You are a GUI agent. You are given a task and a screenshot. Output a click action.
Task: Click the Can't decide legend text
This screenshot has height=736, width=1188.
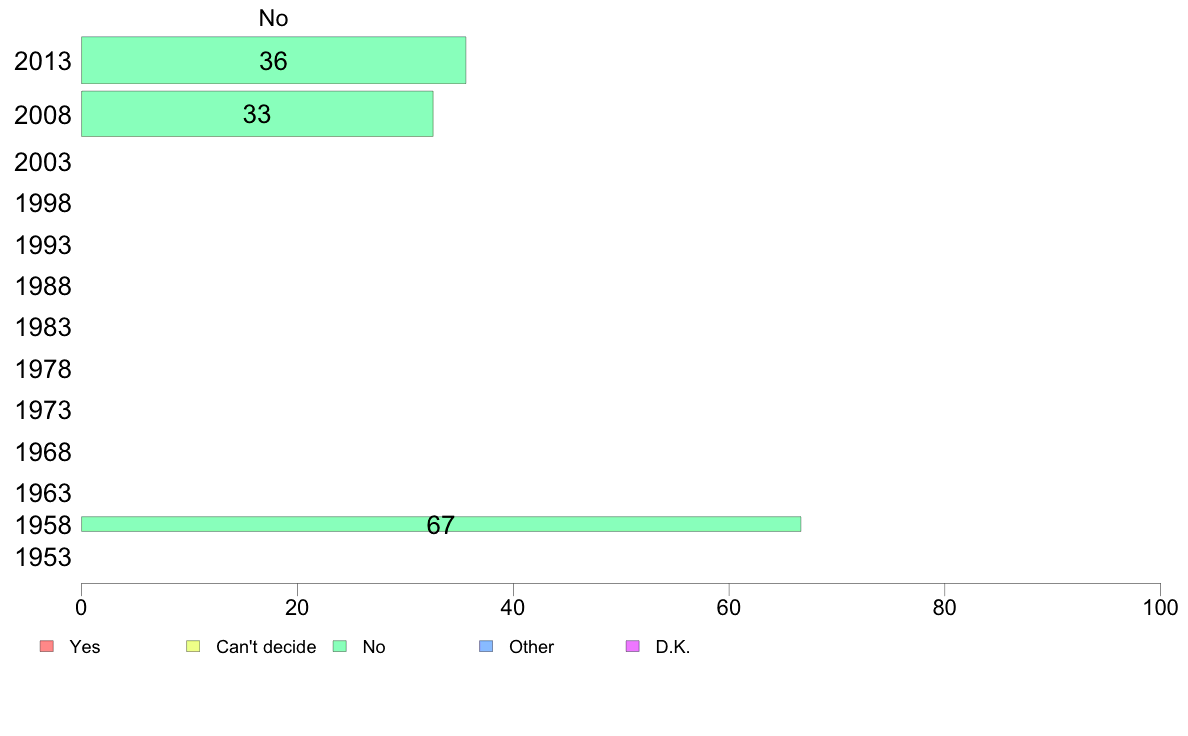(x=266, y=647)
